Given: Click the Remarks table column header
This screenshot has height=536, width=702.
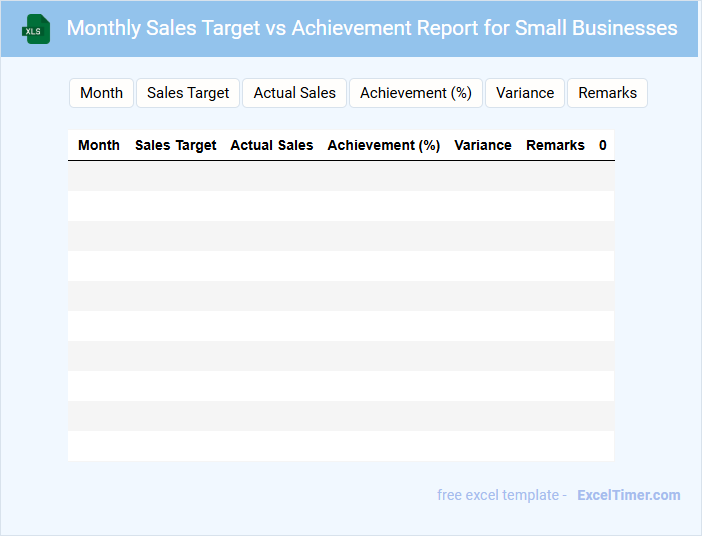Looking at the screenshot, I should (555, 145).
